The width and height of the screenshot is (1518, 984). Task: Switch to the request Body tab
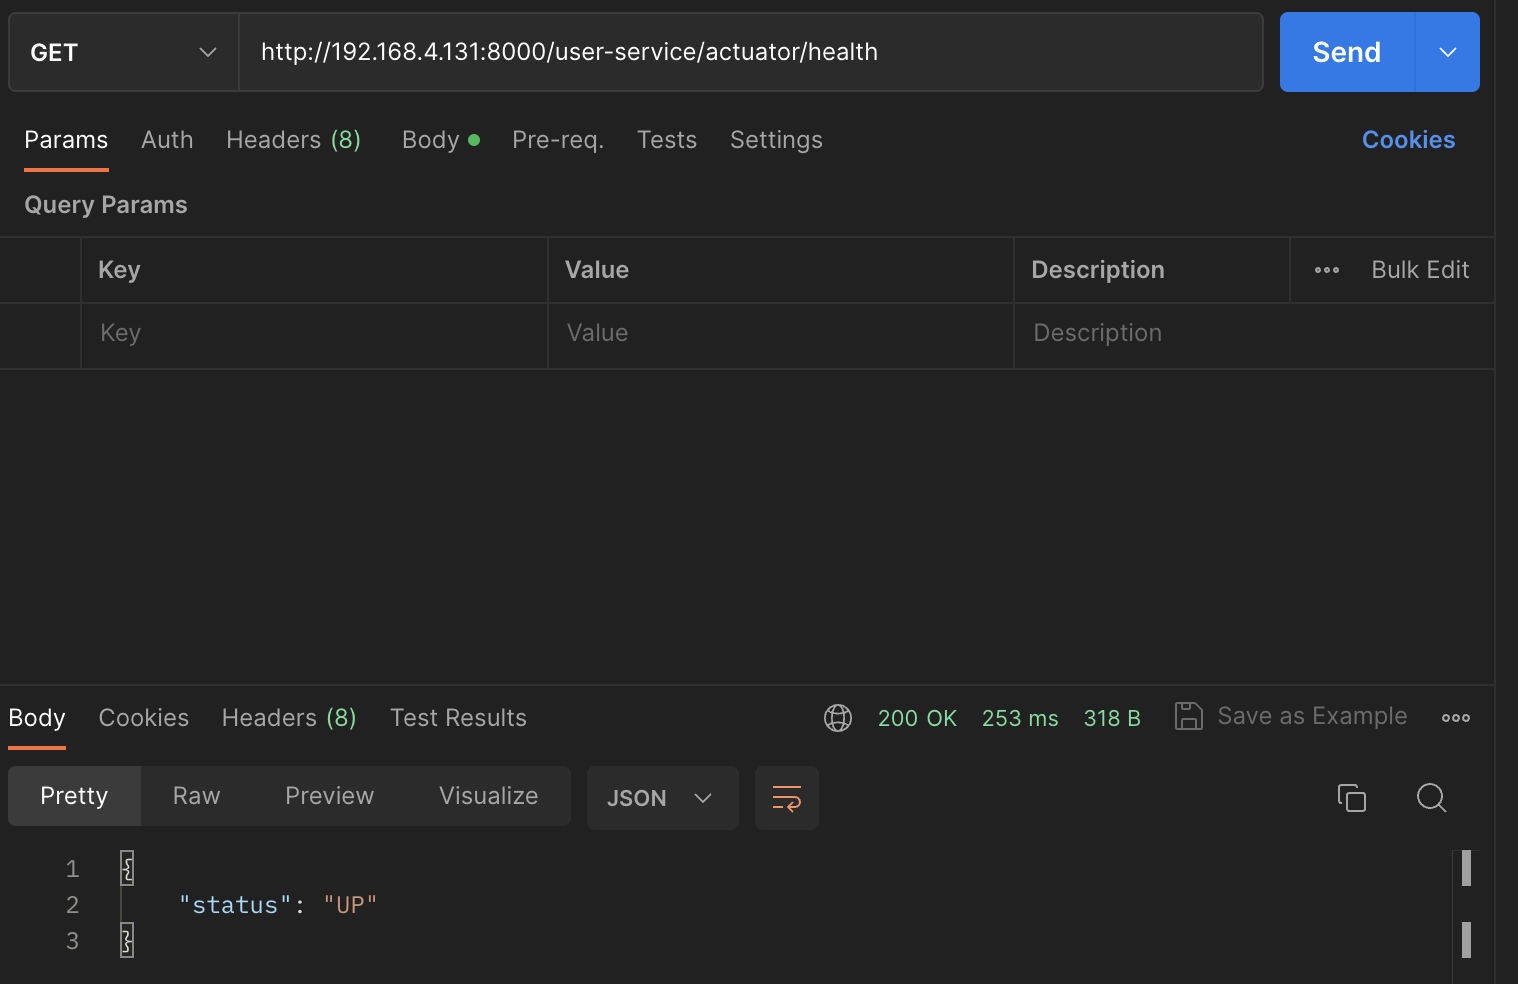coord(440,140)
